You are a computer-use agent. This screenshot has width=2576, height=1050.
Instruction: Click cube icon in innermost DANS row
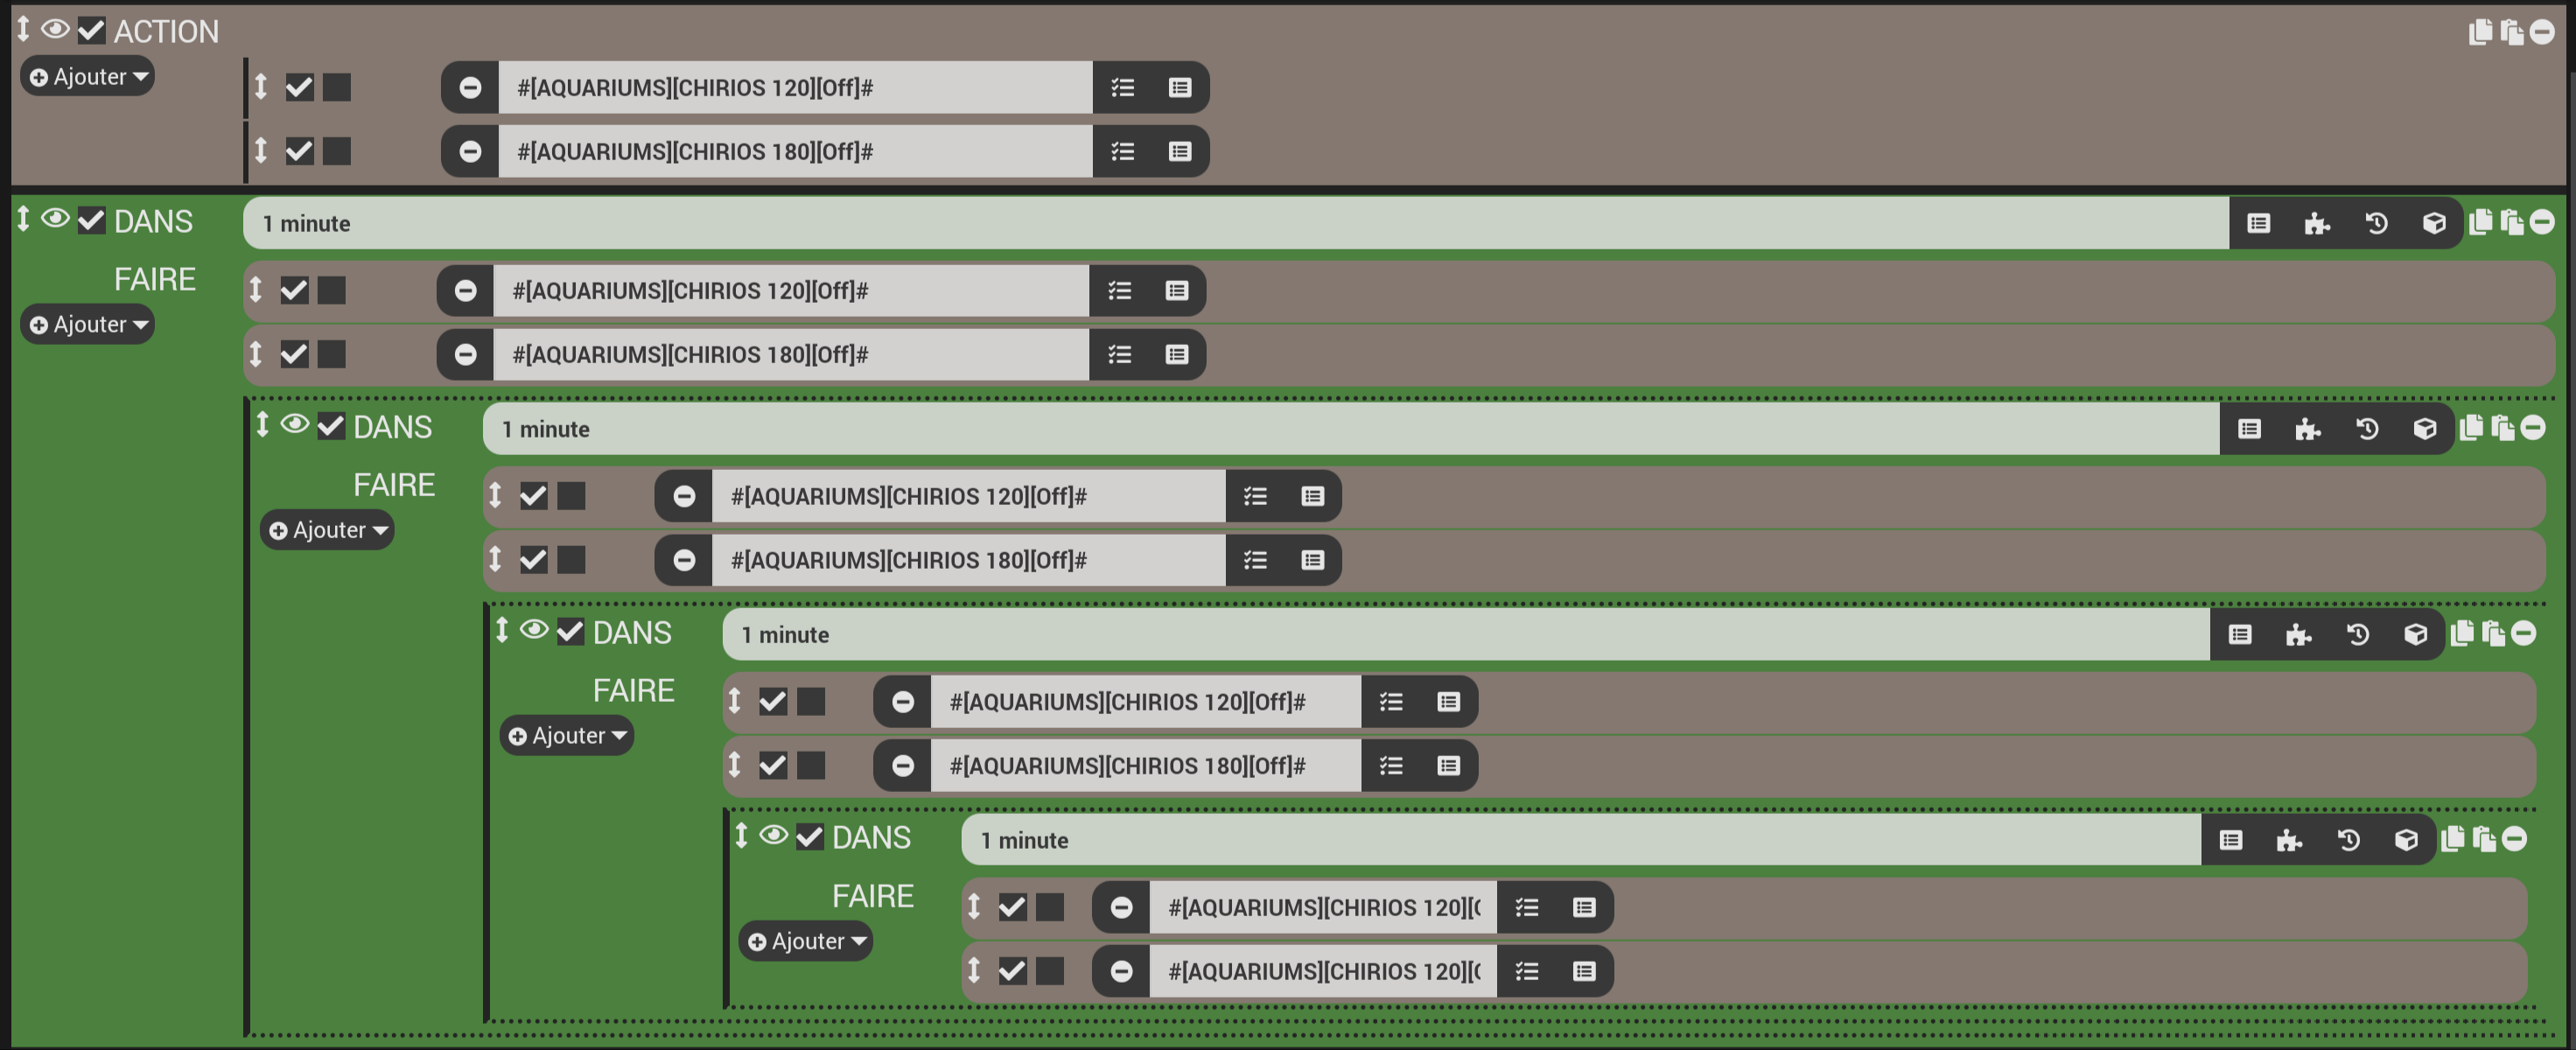tap(2406, 840)
